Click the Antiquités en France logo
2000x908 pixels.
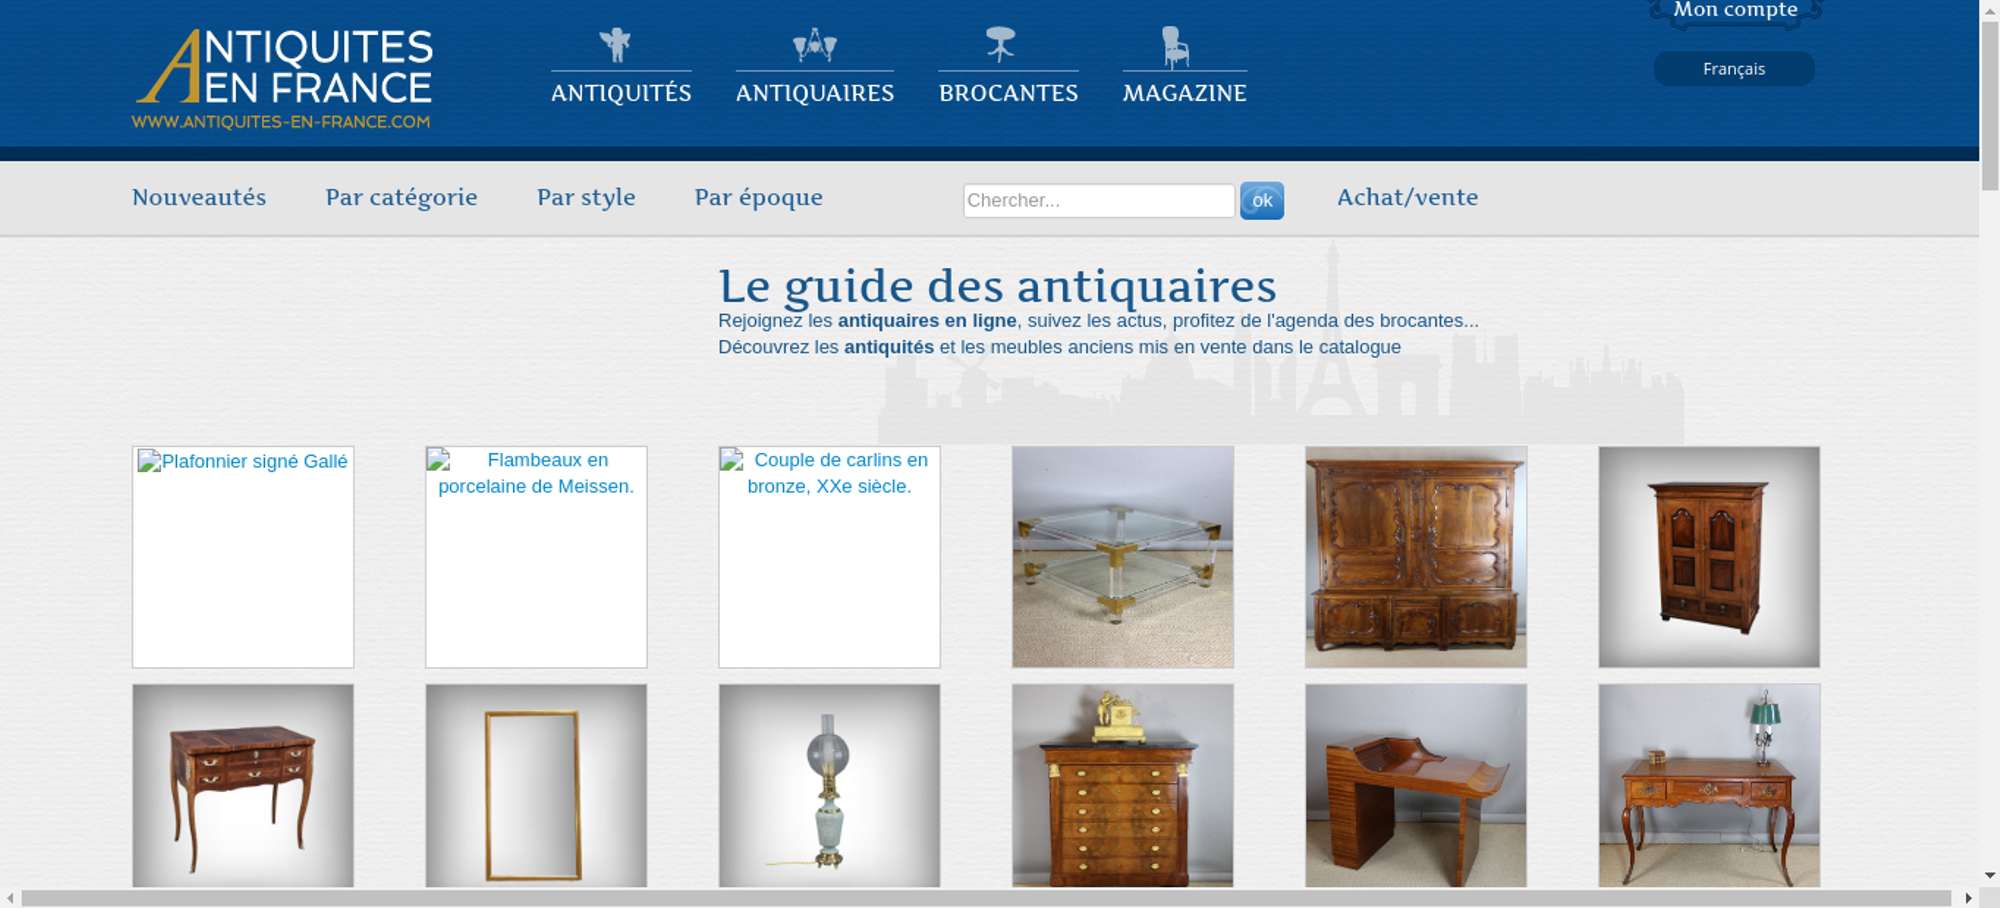pos(283,79)
